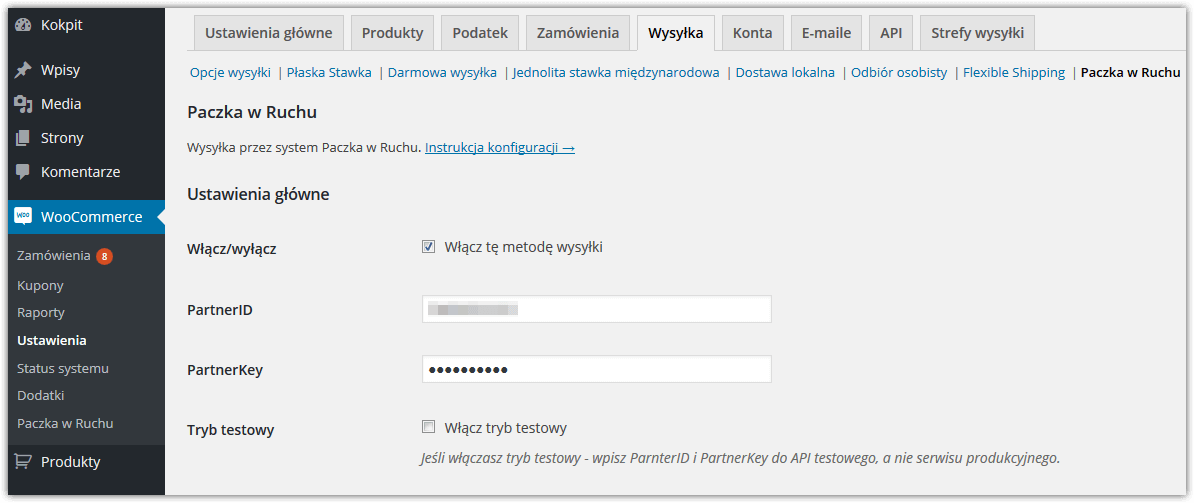Open Opcje wysyłki subsection link
Viewport: 1194px width, 503px height.
point(230,73)
